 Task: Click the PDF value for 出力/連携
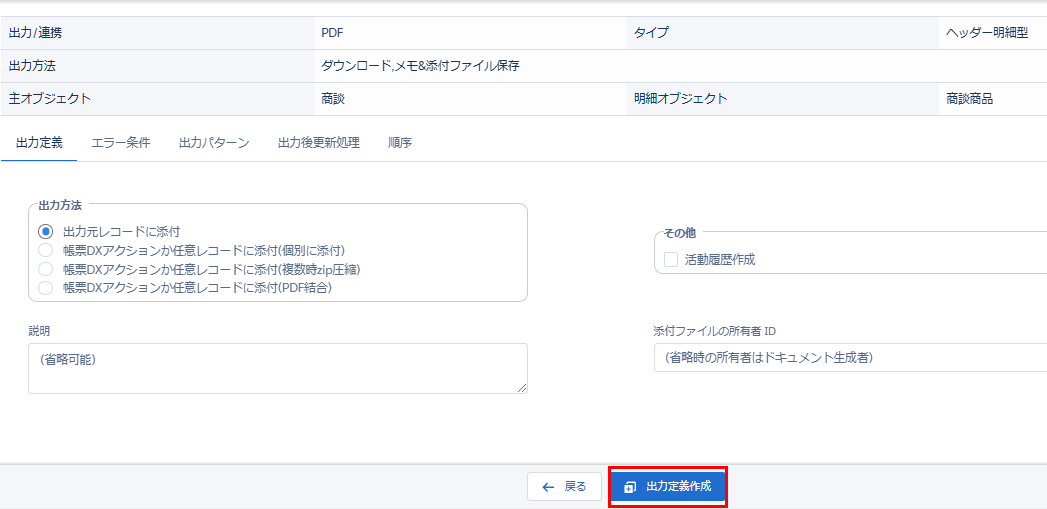(x=333, y=33)
